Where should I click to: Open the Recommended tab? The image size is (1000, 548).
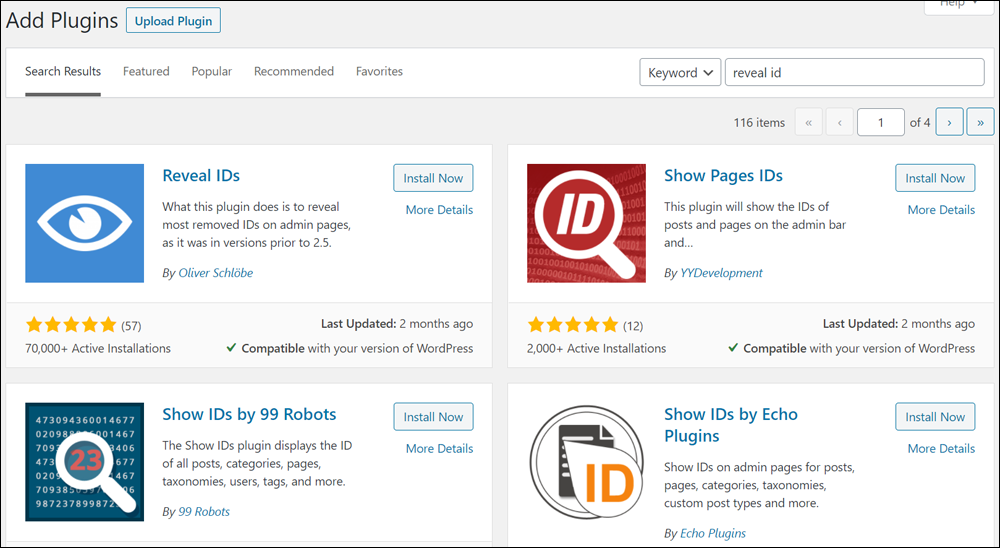(x=294, y=71)
